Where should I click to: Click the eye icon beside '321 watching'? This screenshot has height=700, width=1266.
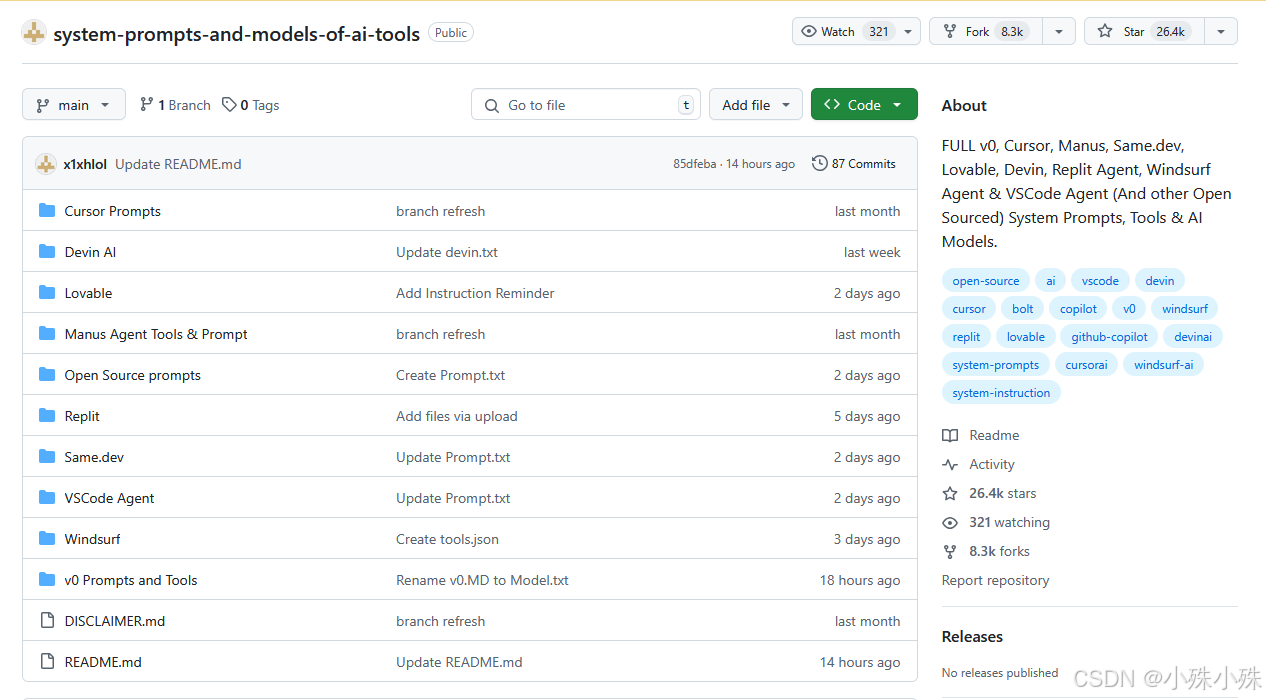click(x=950, y=522)
